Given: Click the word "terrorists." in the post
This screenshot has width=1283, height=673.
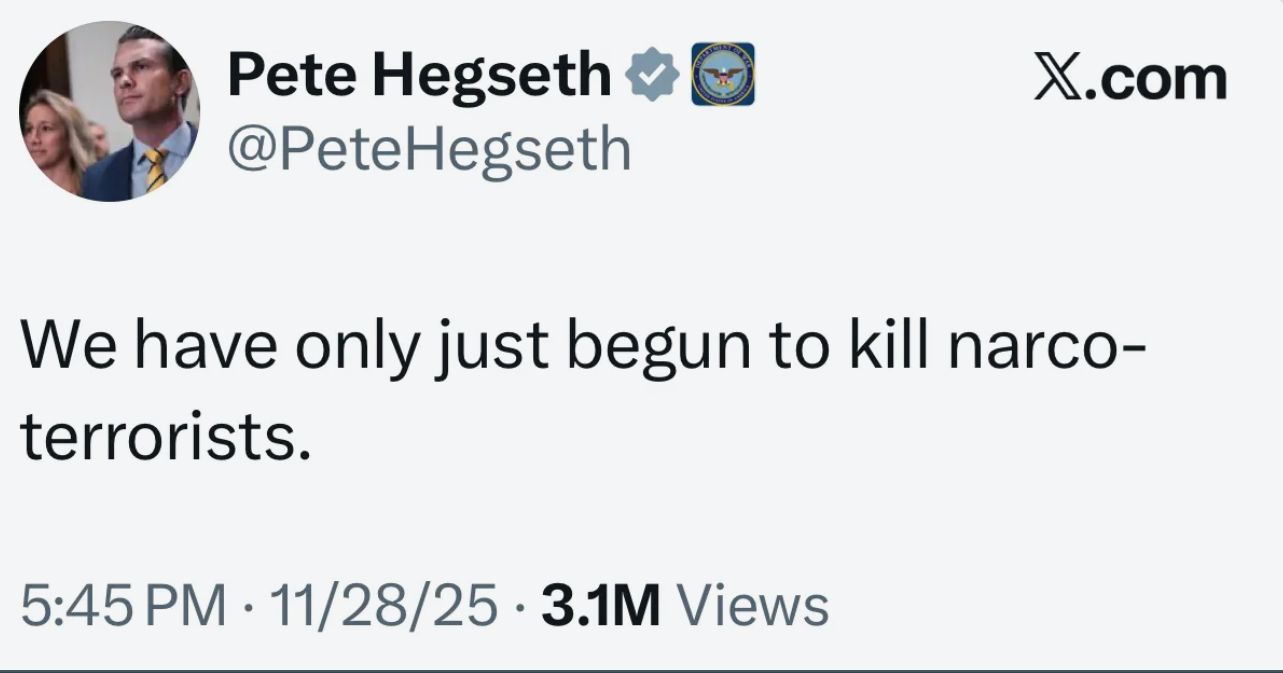Looking at the screenshot, I should click(x=164, y=440).
